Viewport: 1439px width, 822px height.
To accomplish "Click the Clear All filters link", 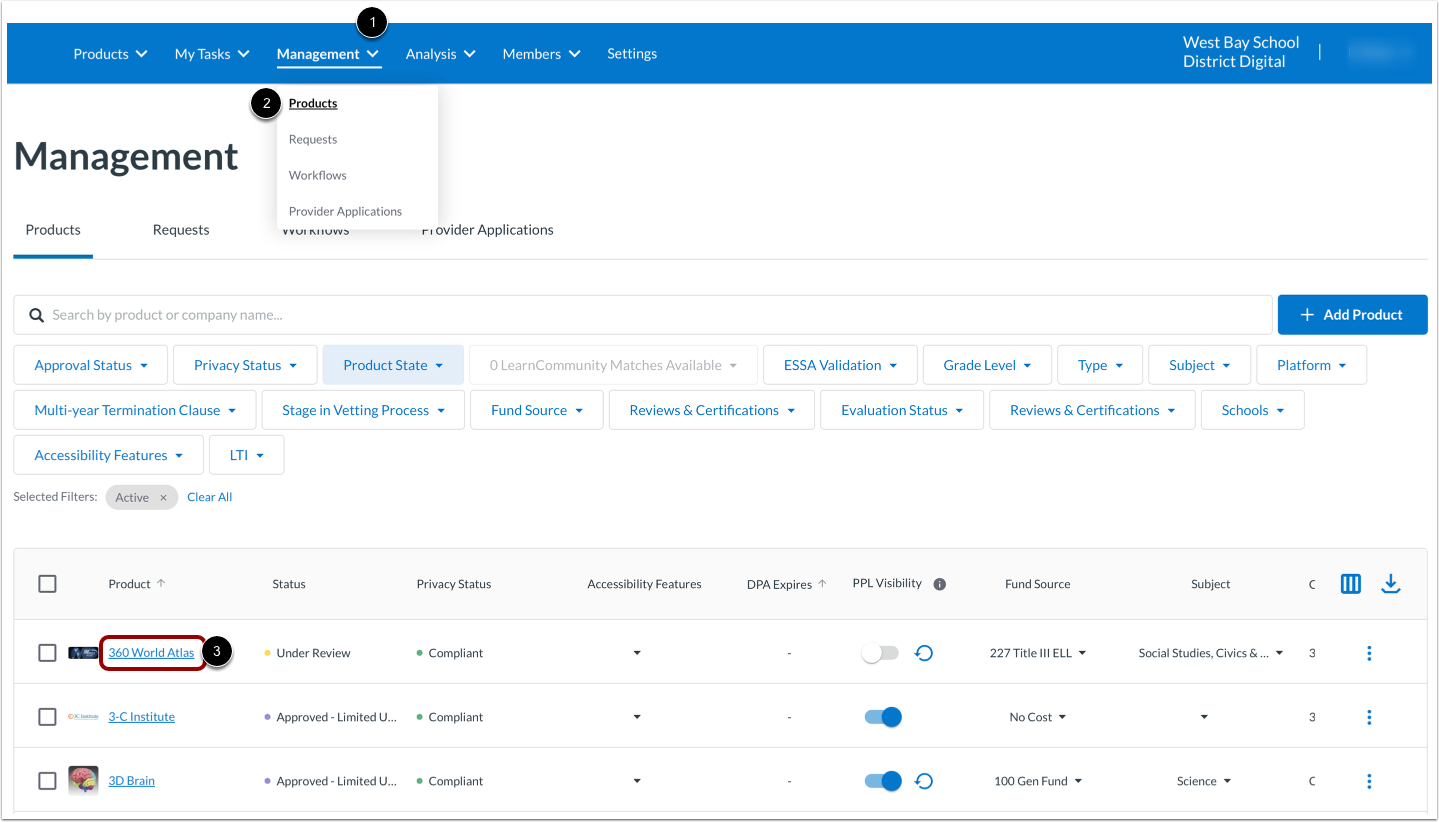I will click(x=209, y=496).
